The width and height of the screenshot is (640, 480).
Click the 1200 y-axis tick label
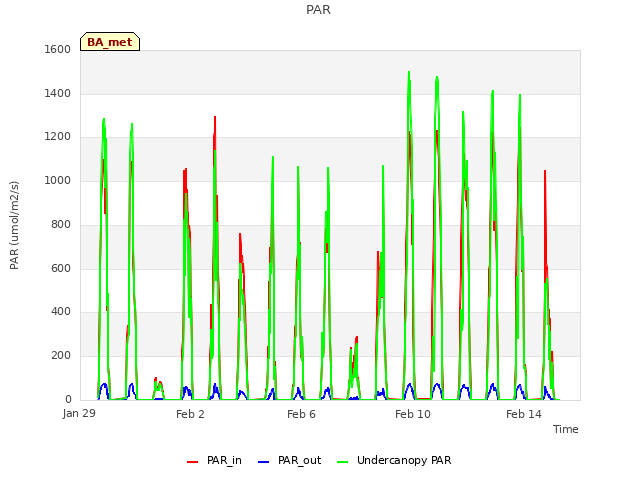pyautogui.click(x=58, y=137)
